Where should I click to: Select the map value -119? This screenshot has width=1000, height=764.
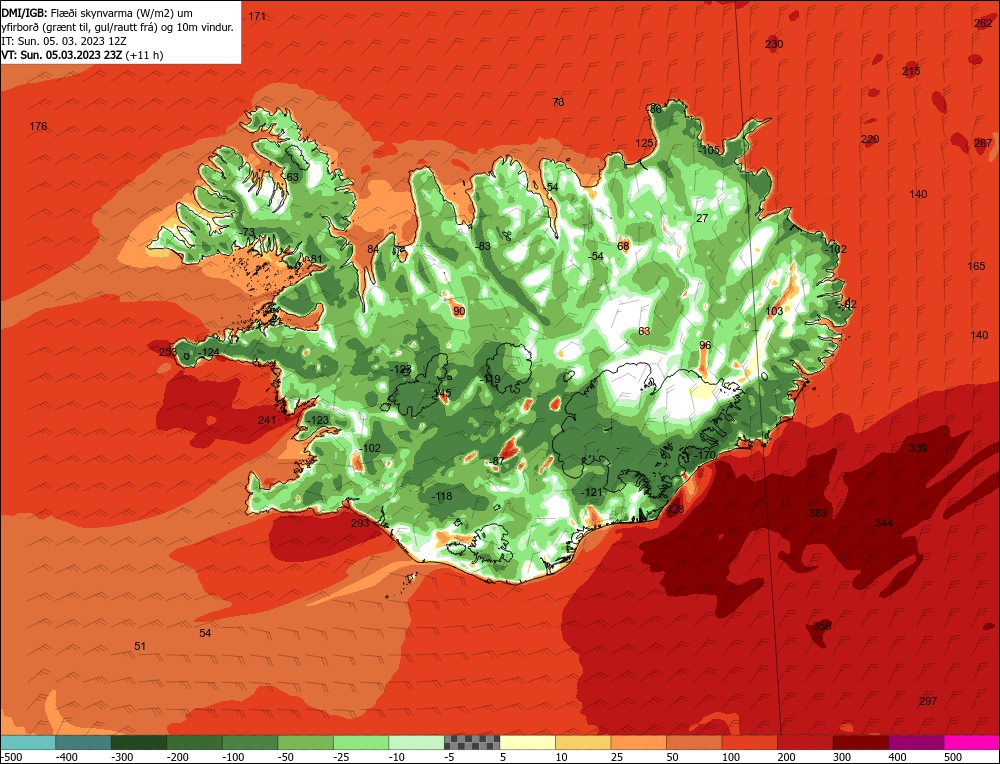[490, 379]
